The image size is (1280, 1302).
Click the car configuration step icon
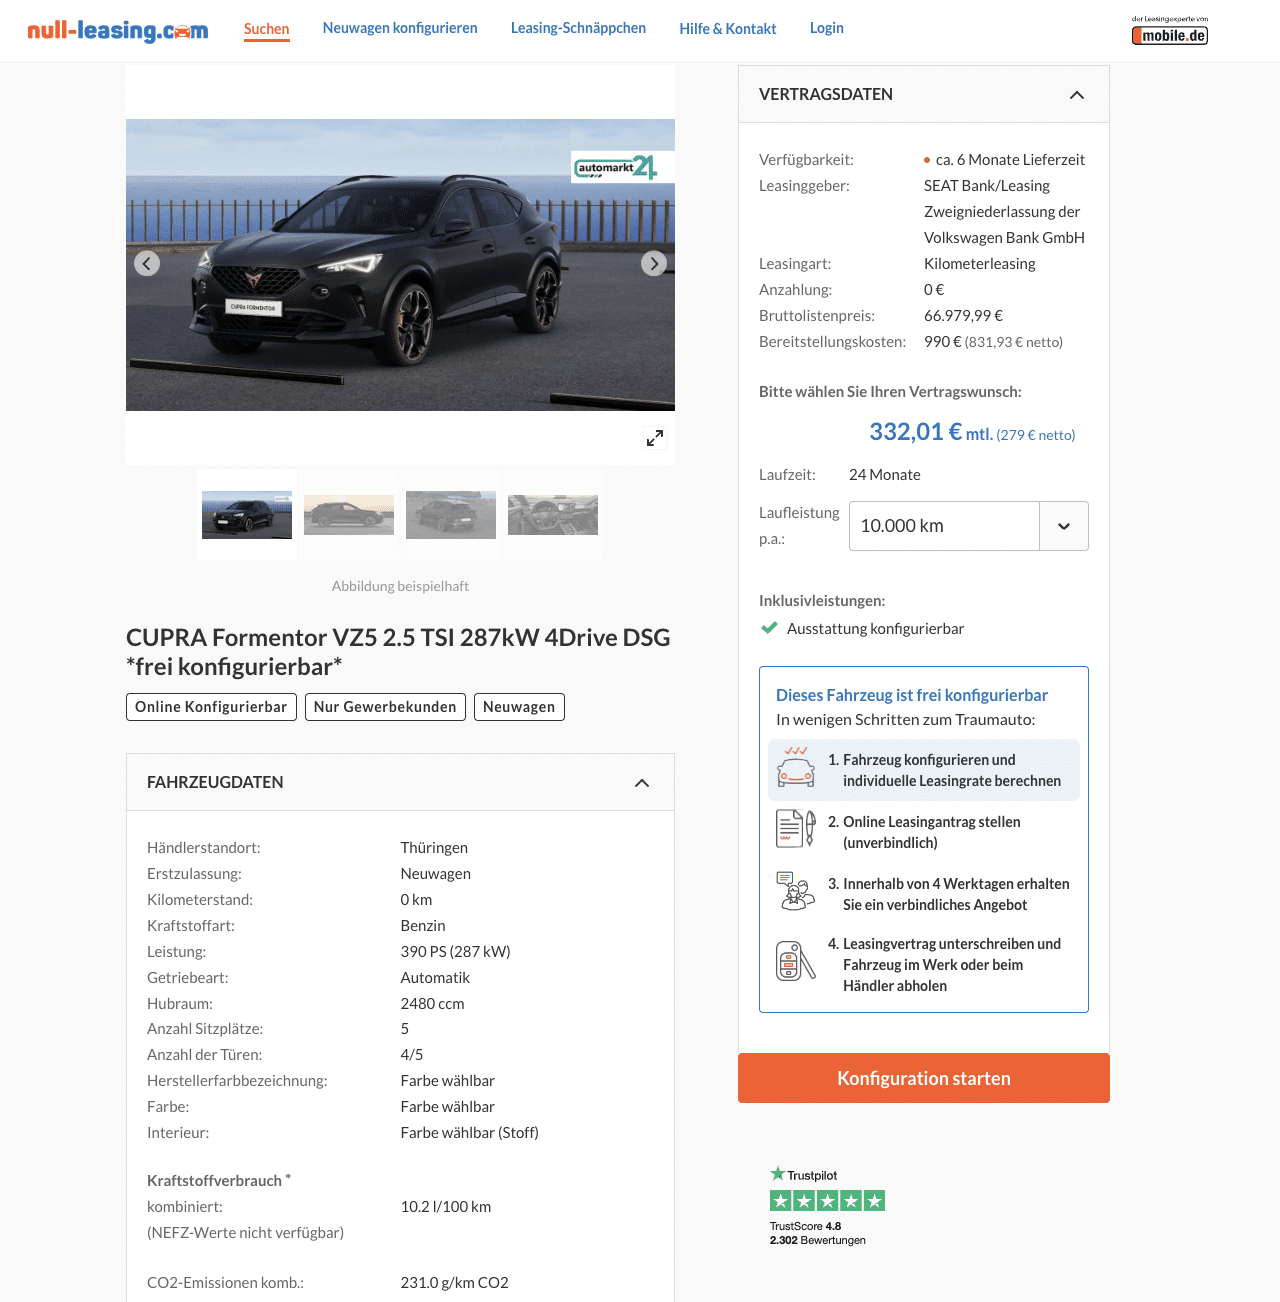click(796, 768)
